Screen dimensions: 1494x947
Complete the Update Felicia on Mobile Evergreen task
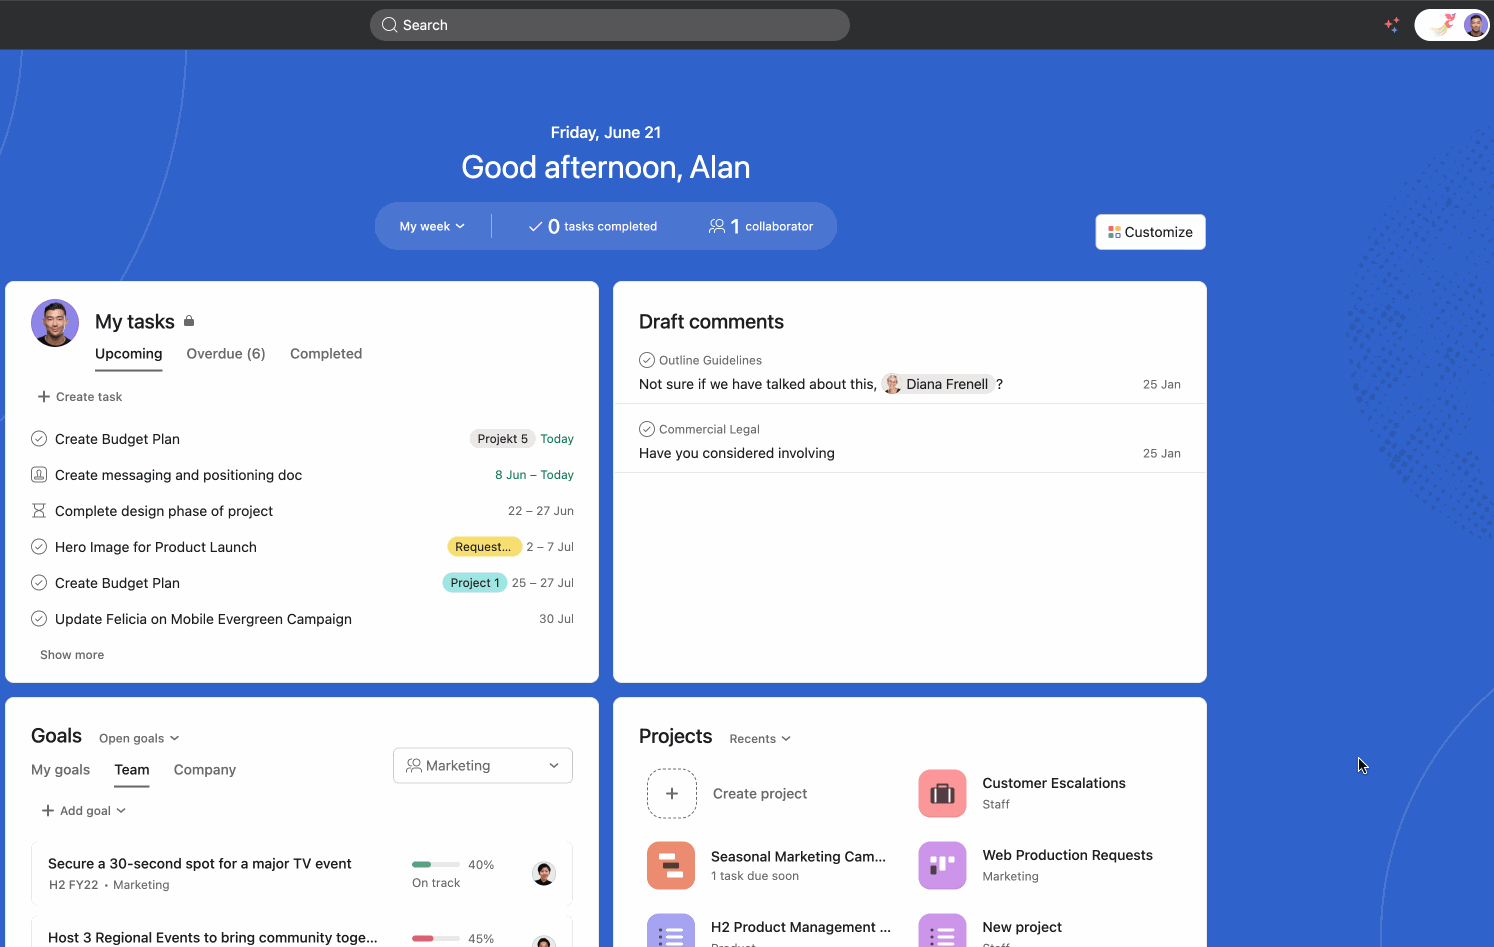39,619
